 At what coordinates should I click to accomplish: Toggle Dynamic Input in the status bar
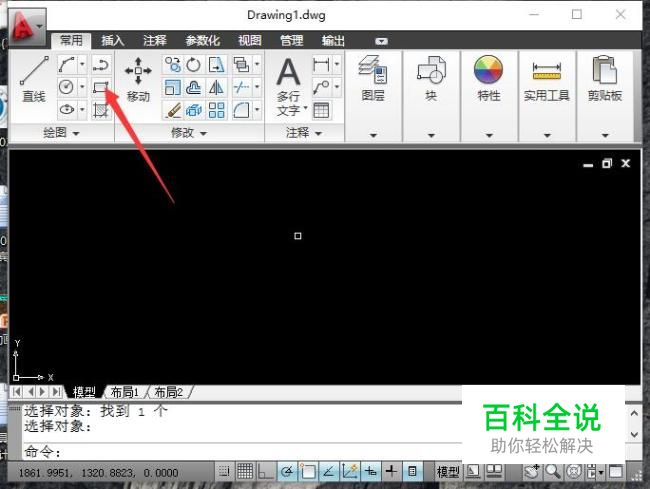pos(371,472)
